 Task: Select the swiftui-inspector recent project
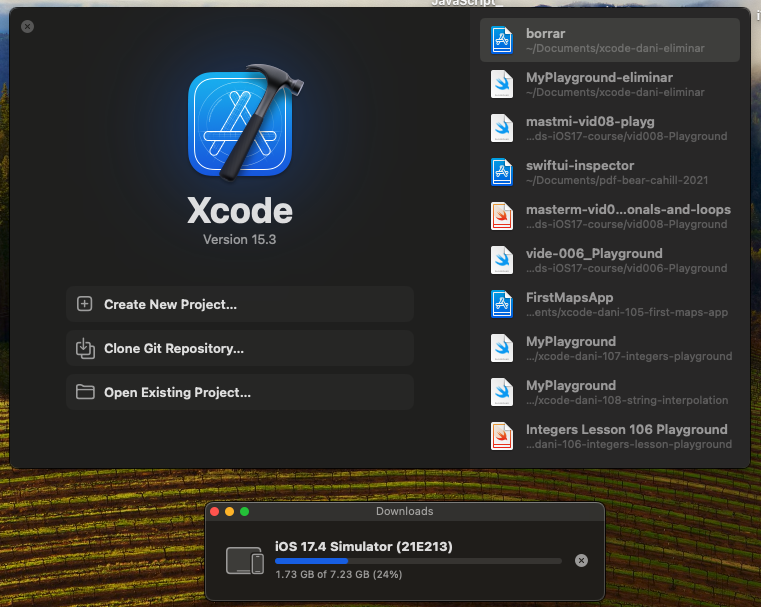610,172
